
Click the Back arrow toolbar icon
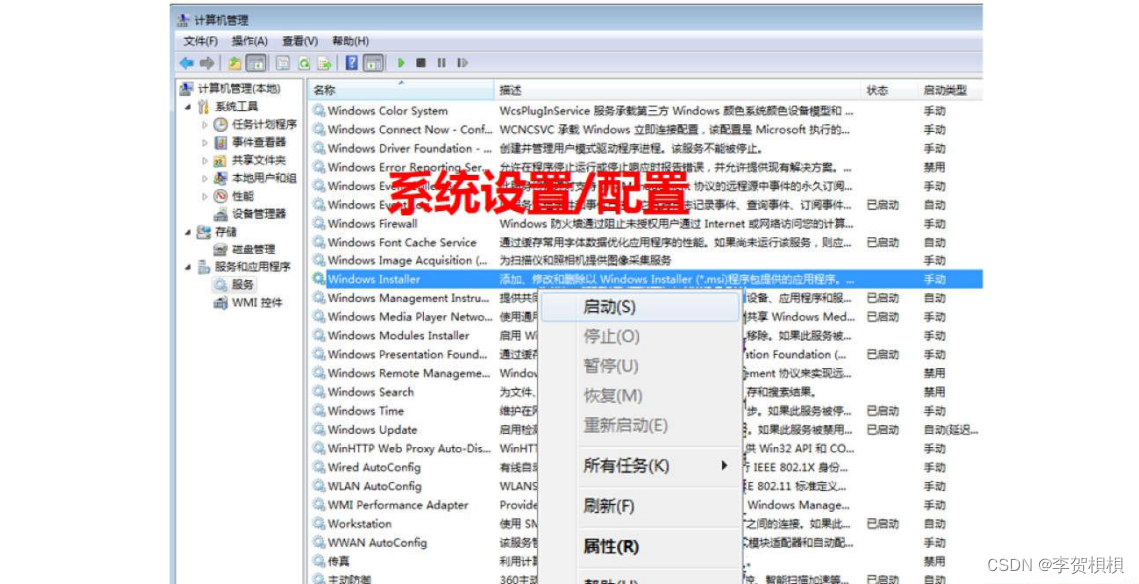(187, 63)
